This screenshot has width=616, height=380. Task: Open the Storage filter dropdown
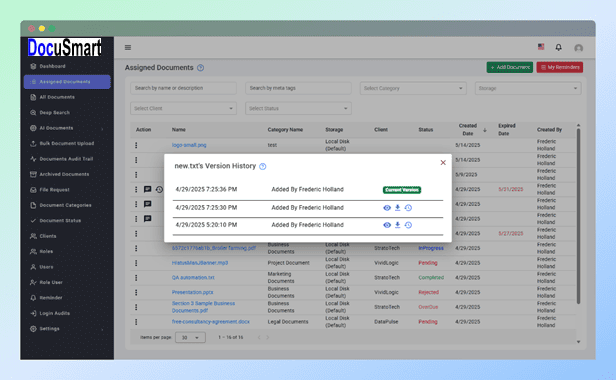pyautogui.click(x=528, y=88)
